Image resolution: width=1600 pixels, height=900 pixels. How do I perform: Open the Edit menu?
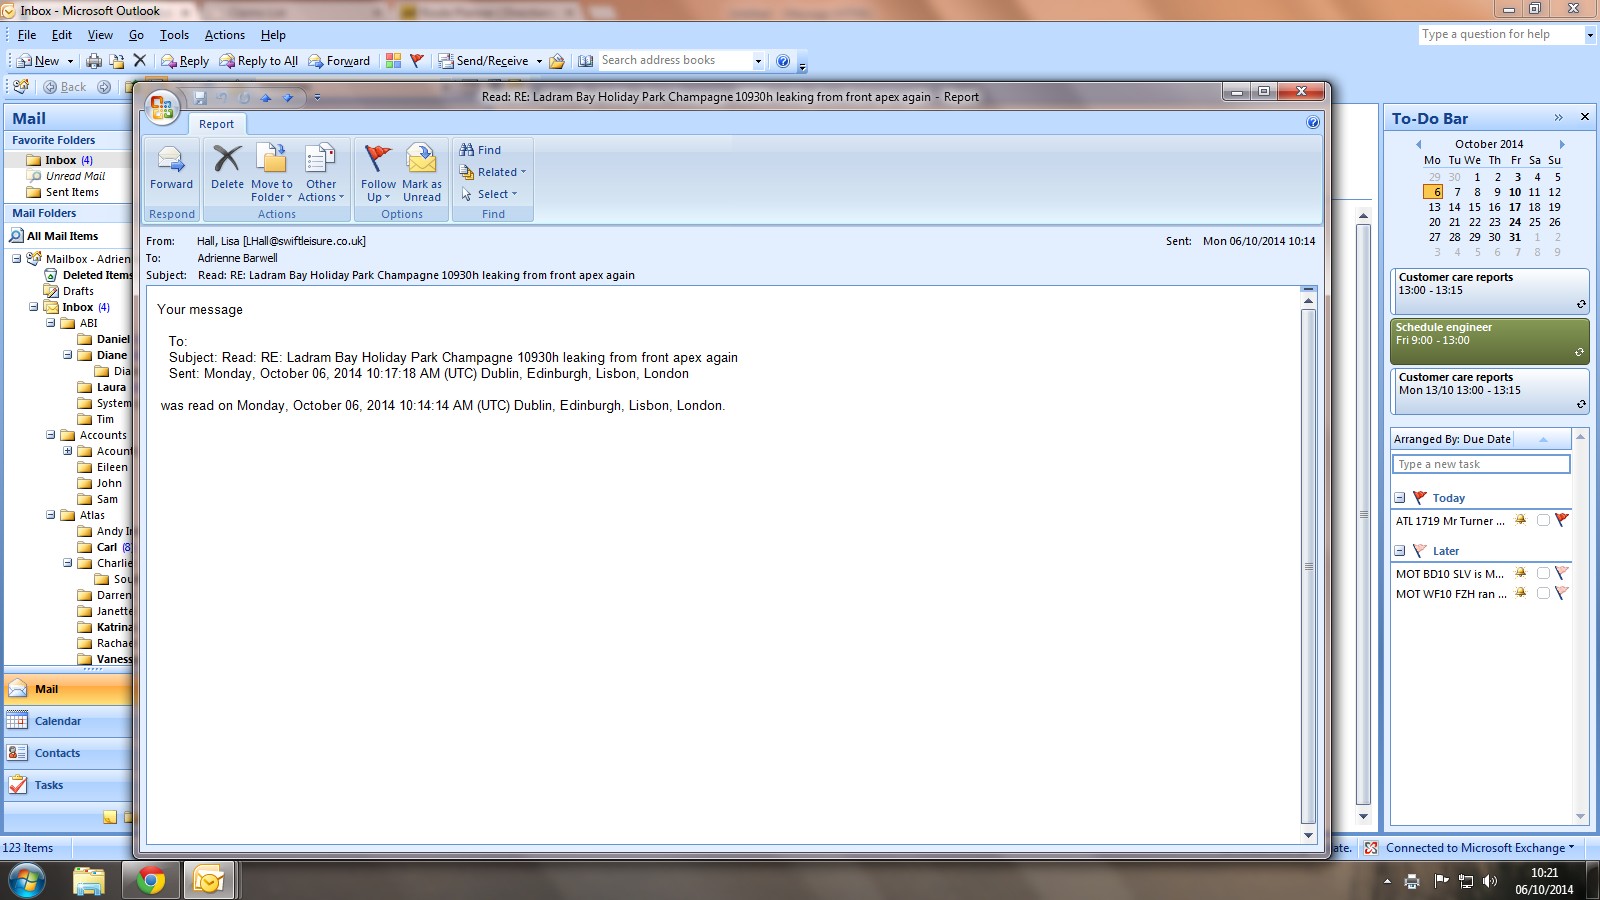(x=62, y=35)
